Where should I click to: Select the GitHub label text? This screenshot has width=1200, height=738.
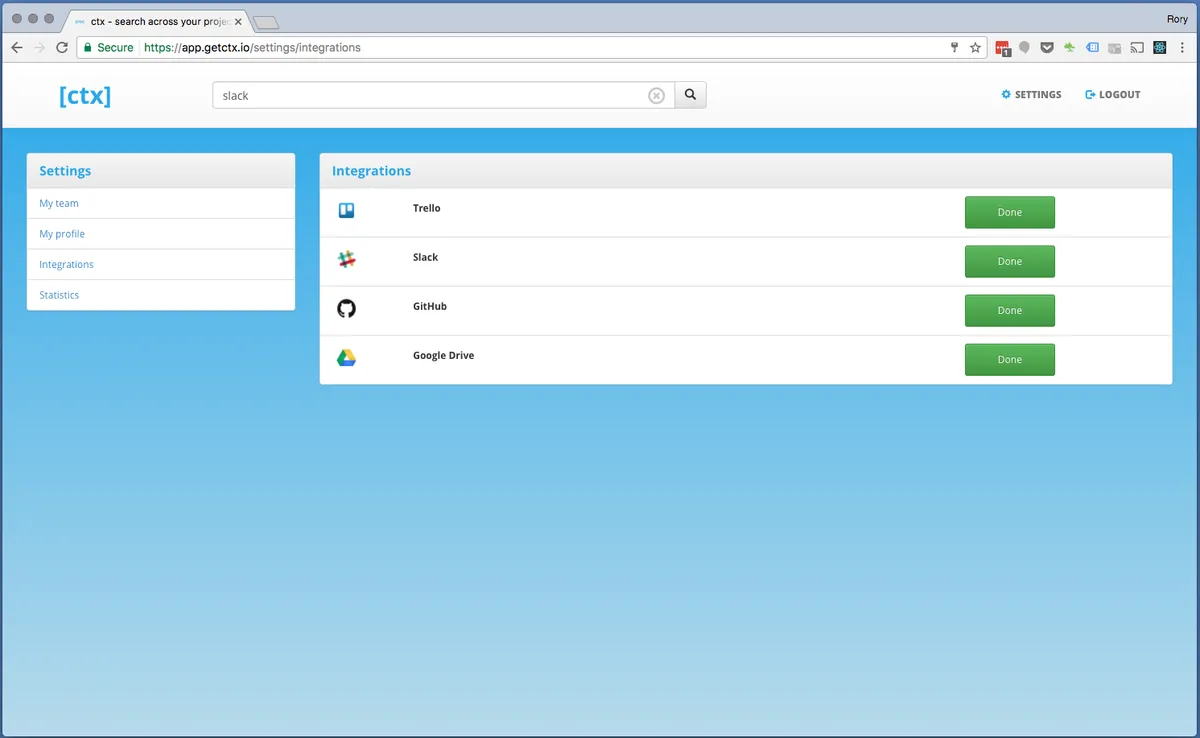pos(430,306)
